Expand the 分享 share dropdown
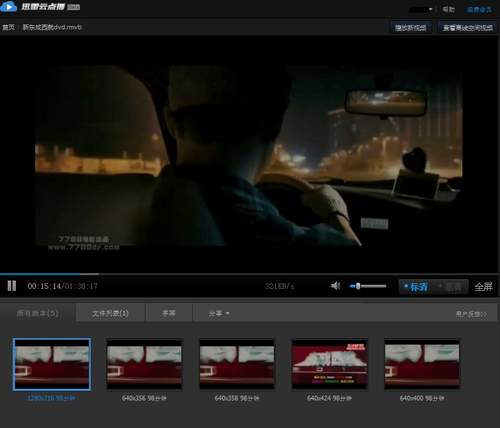Viewport: 500px width, 428px height. pos(219,313)
